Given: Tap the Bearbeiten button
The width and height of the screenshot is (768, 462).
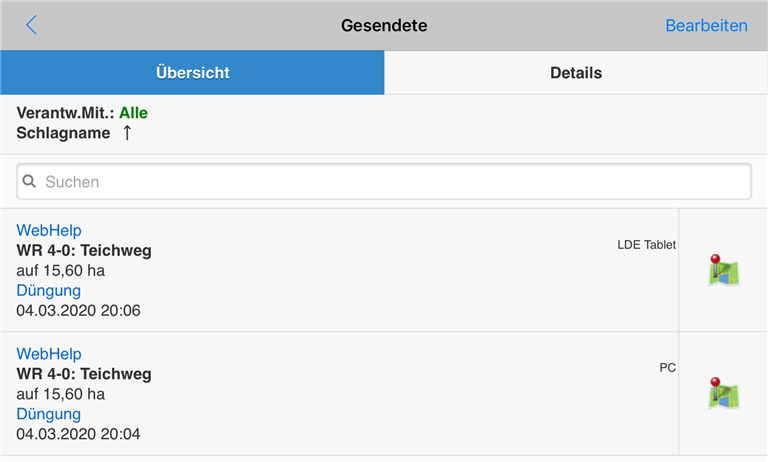Looking at the screenshot, I should 706,25.
